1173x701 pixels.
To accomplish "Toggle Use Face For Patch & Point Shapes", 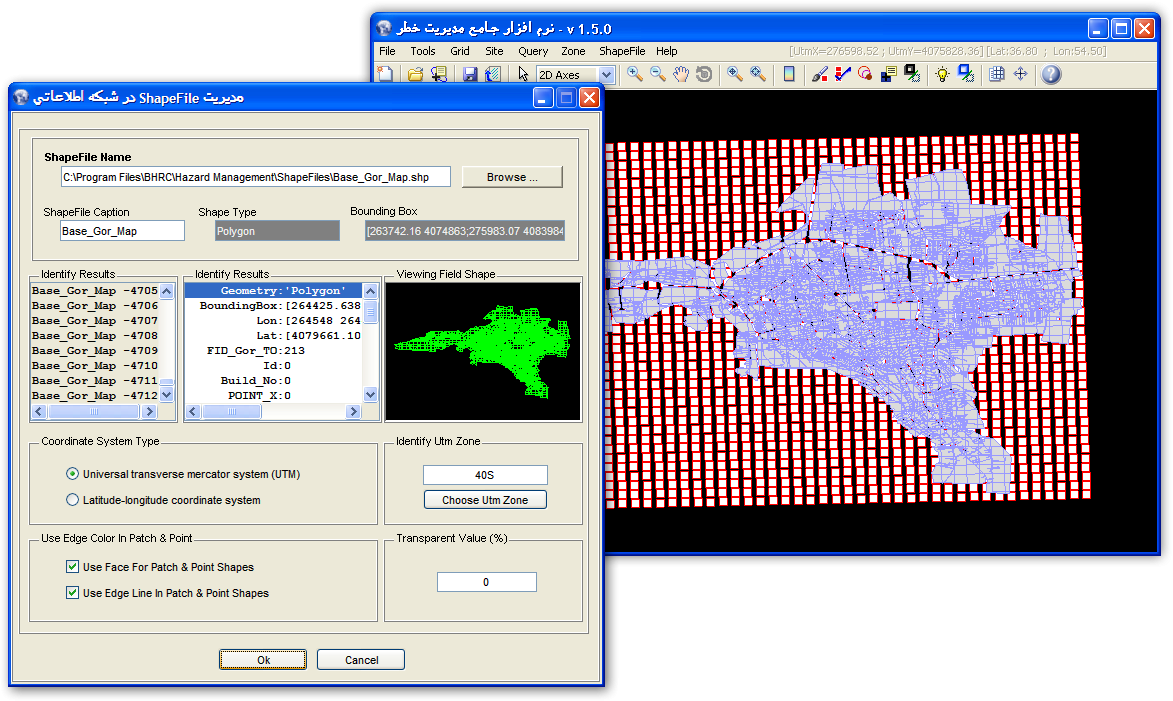I will (x=72, y=567).
